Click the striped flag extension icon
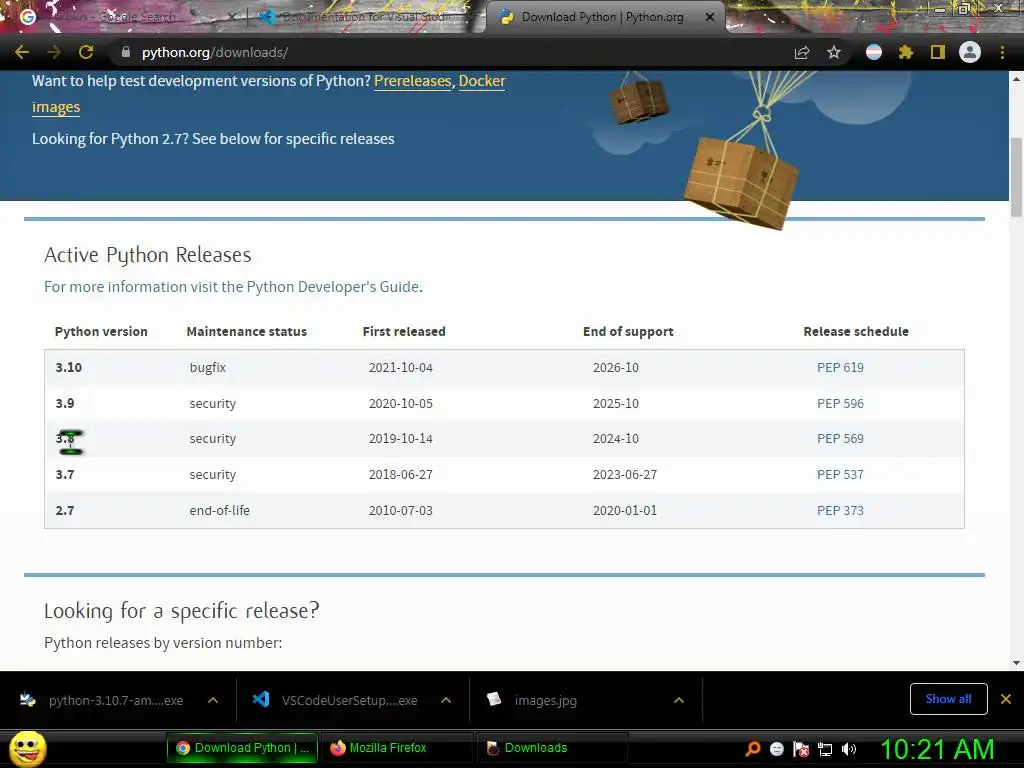 pos(874,52)
